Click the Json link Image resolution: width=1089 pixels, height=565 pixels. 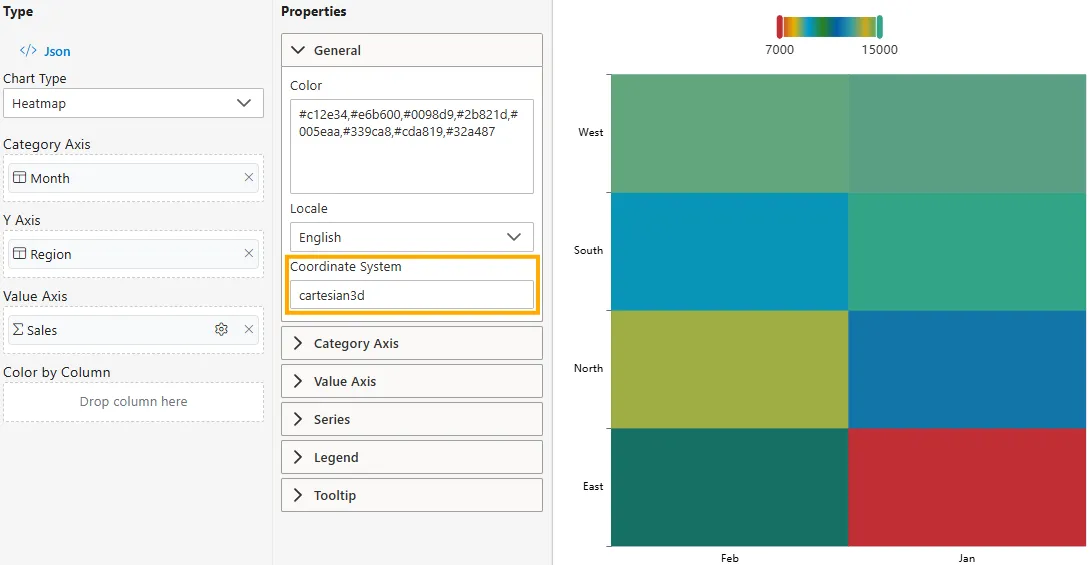click(57, 51)
